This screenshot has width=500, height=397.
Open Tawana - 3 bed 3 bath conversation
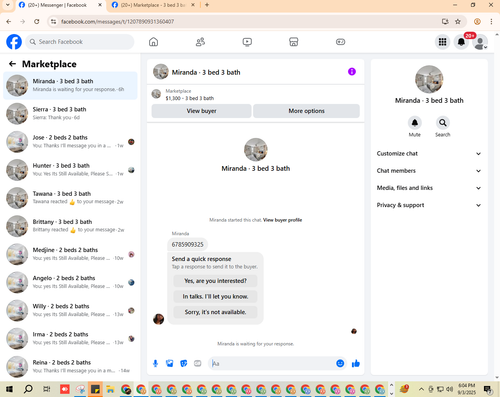tap(70, 198)
